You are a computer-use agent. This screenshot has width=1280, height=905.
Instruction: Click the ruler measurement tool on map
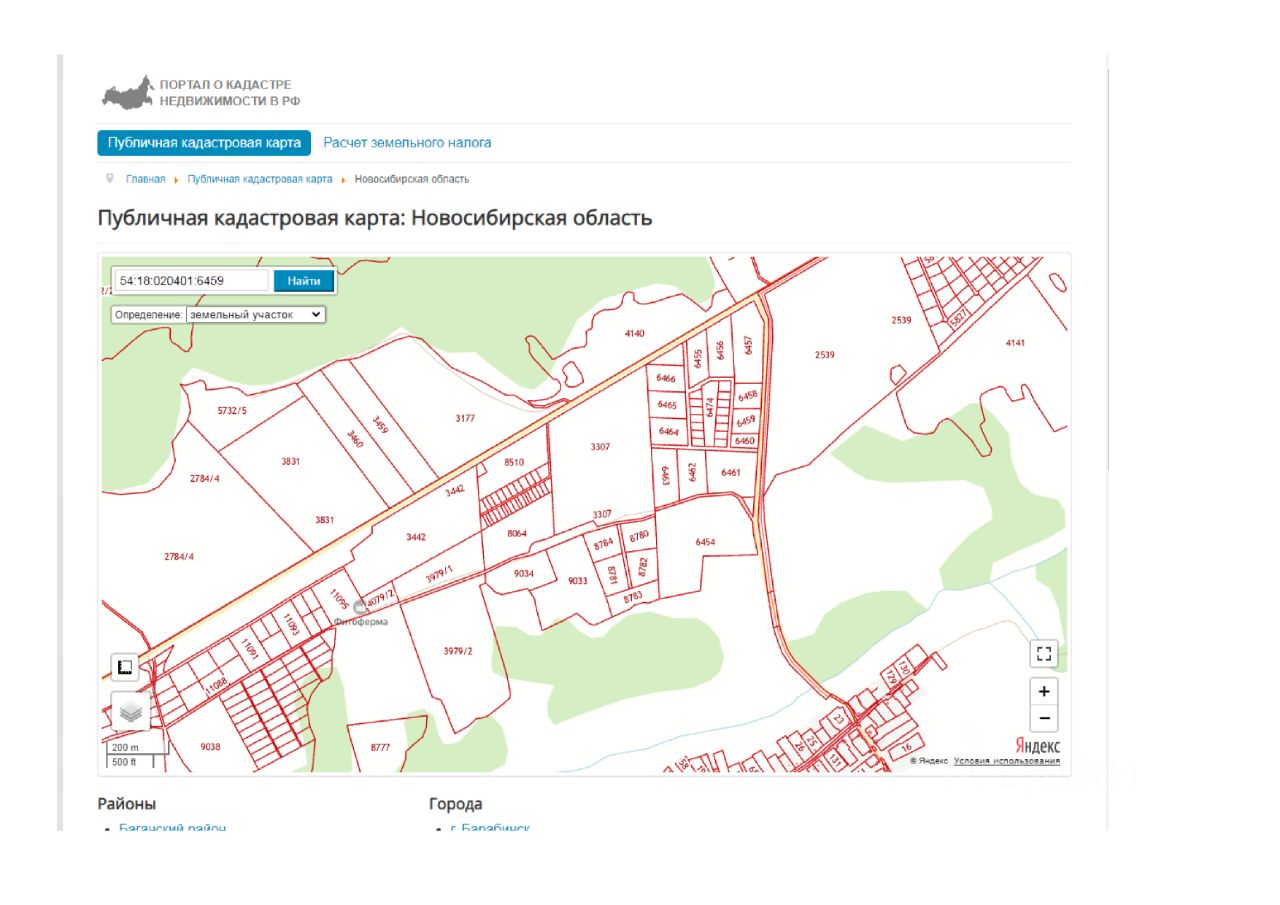pos(125,667)
